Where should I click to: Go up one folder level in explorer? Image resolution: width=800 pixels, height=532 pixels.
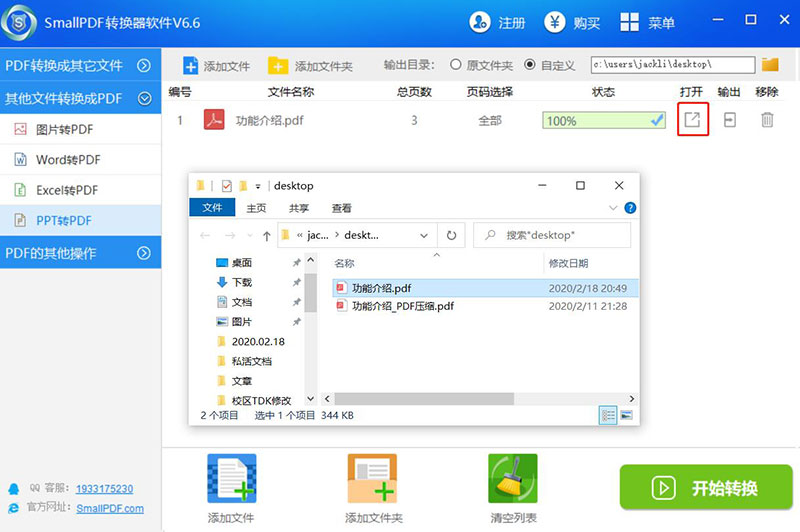(266, 236)
